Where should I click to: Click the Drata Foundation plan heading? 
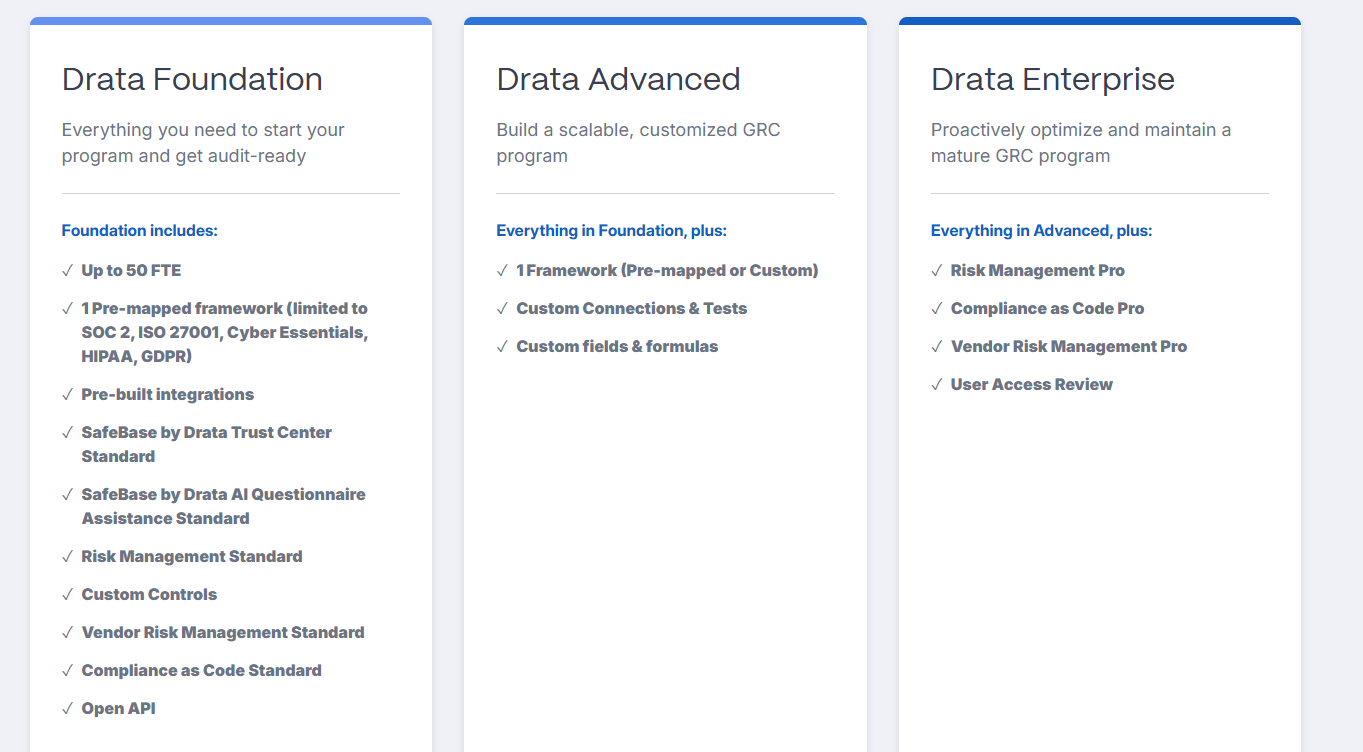[x=192, y=79]
